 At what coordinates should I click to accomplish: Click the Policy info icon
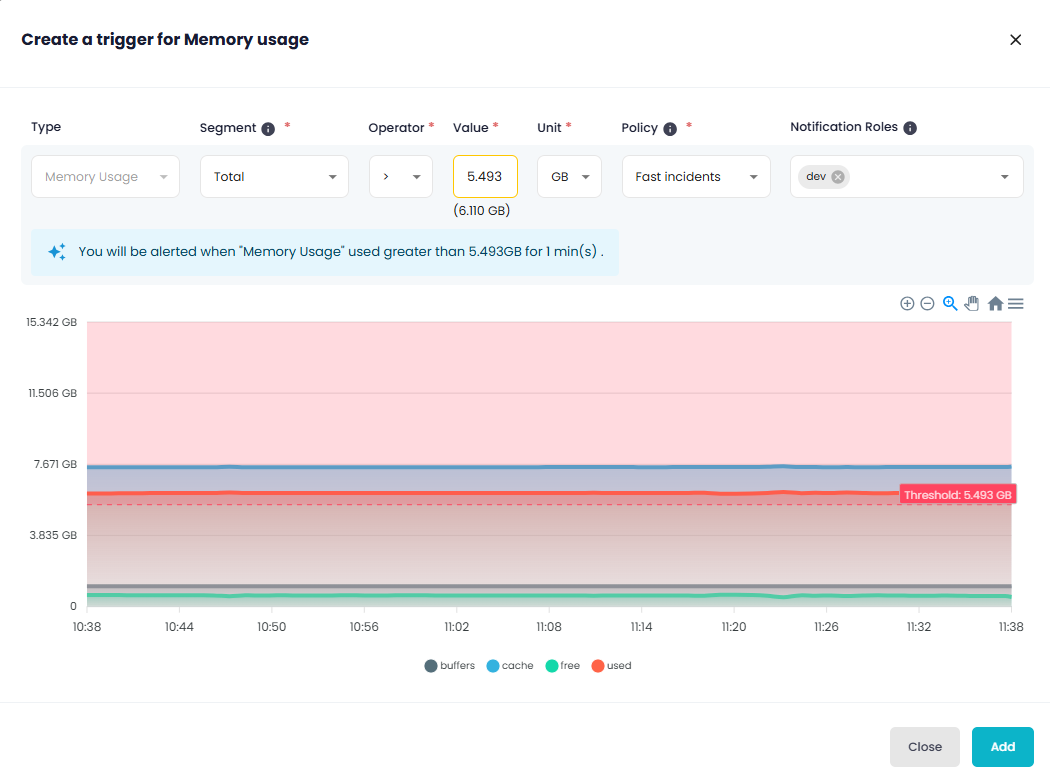point(670,129)
